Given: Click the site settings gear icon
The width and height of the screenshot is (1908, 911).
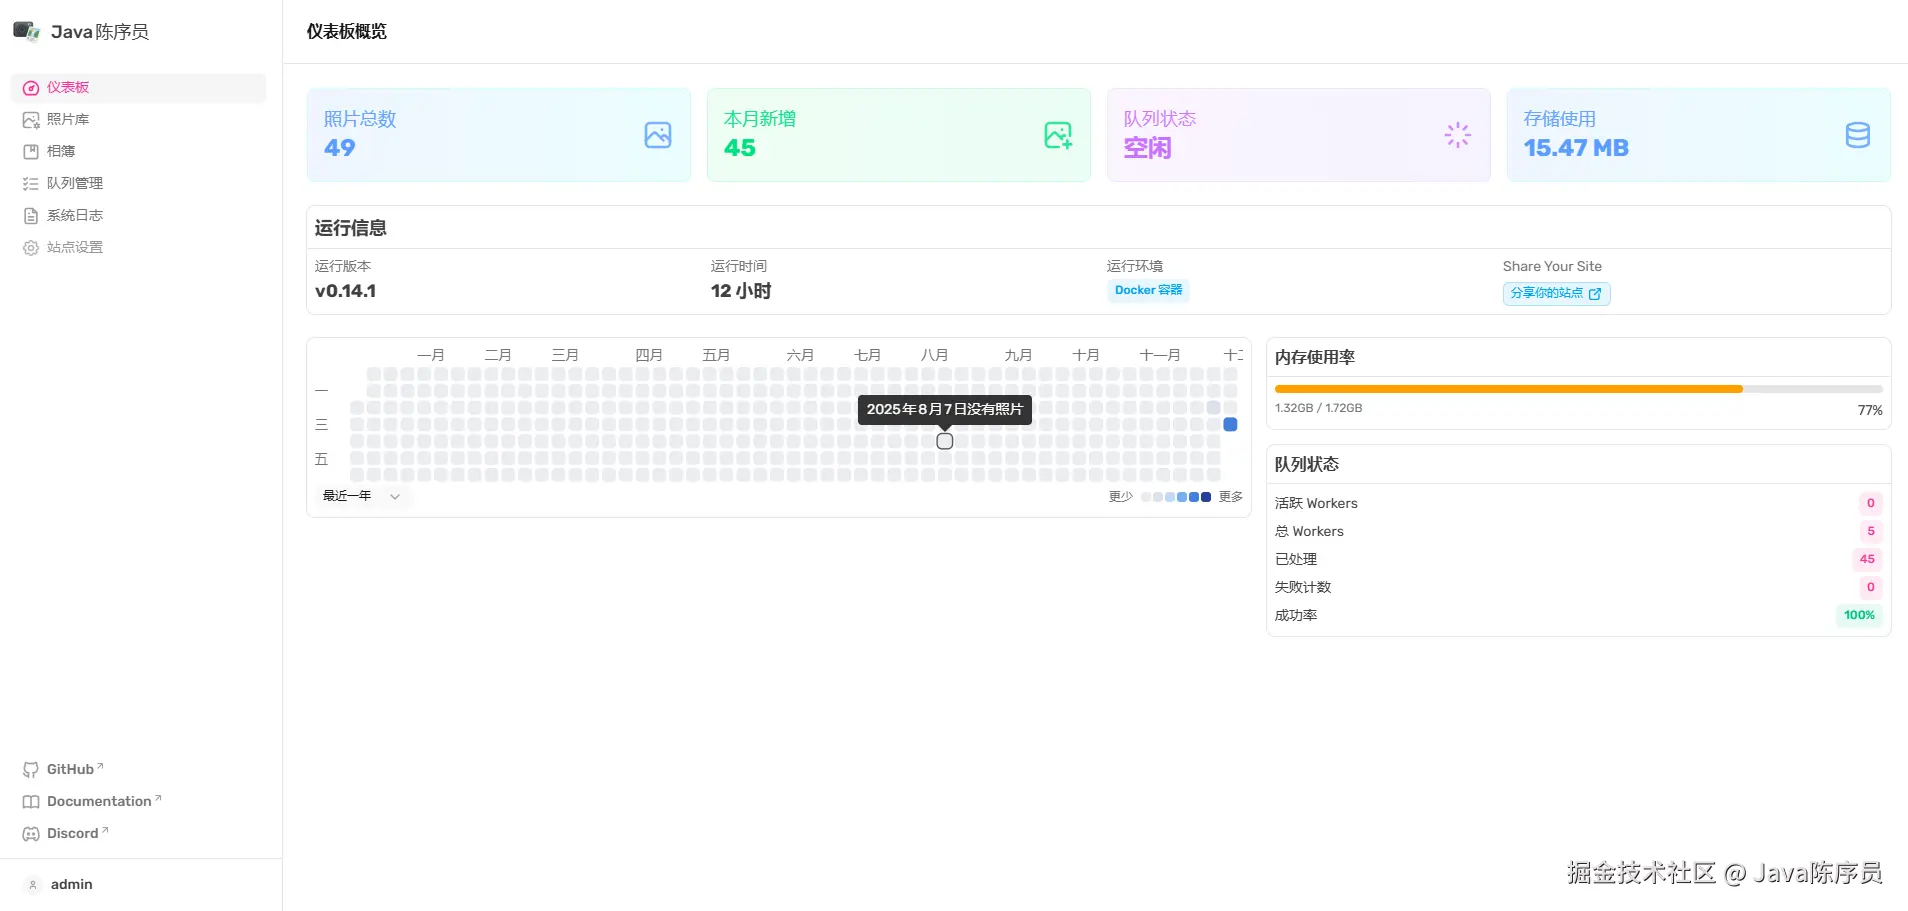Looking at the screenshot, I should (x=31, y=248).
